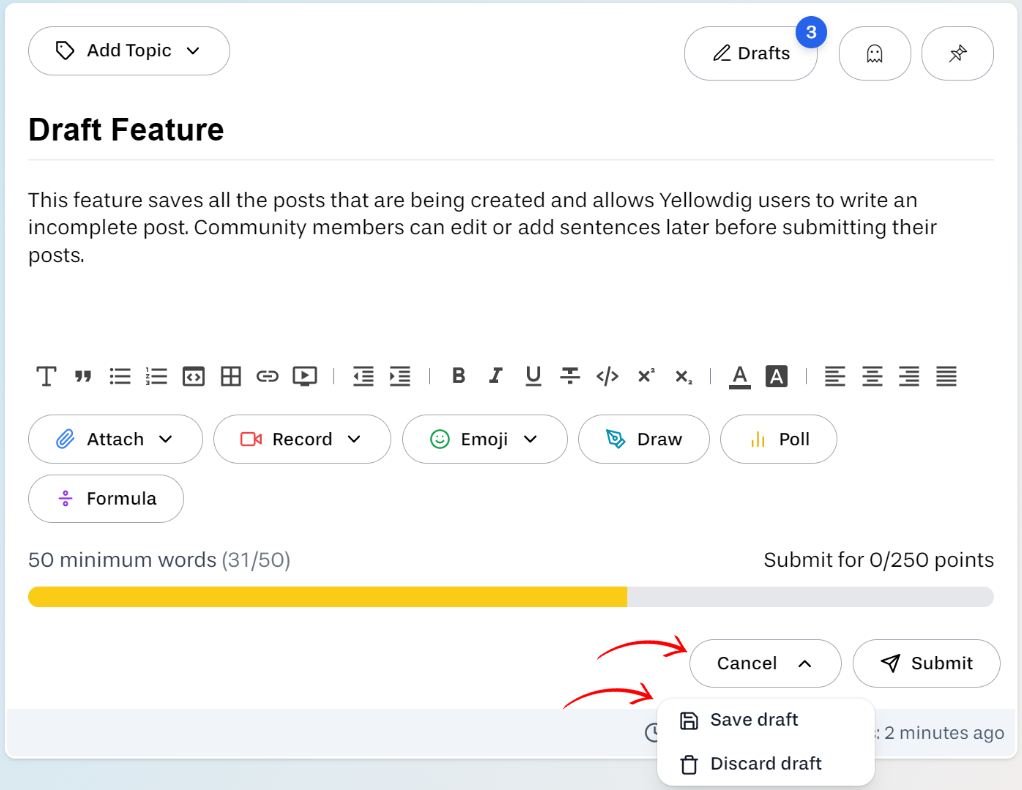Embed a video

pos(304,376)
